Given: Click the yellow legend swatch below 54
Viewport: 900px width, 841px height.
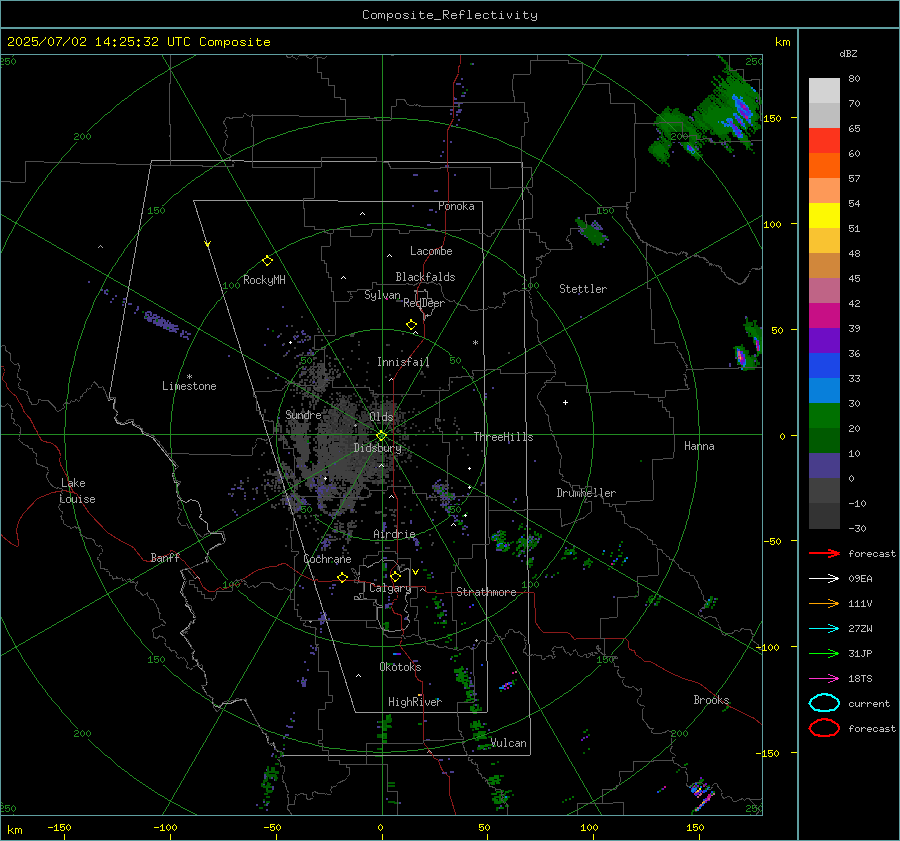Looking at the screenshot, I should click(824, 215).
